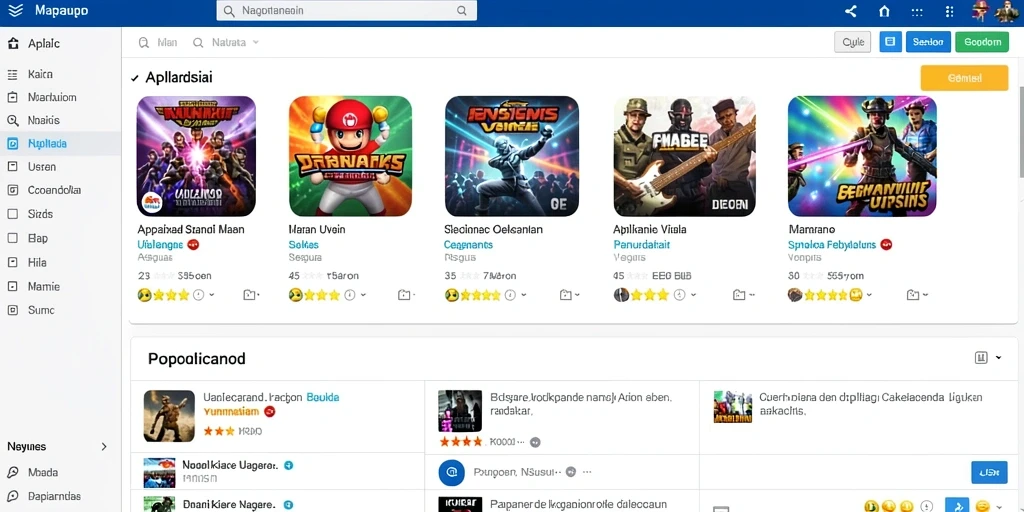Viewport: 1024px width, 512px height.
Task: Toggle the Usren checkbox in sidebar
Action: point(12,167)
